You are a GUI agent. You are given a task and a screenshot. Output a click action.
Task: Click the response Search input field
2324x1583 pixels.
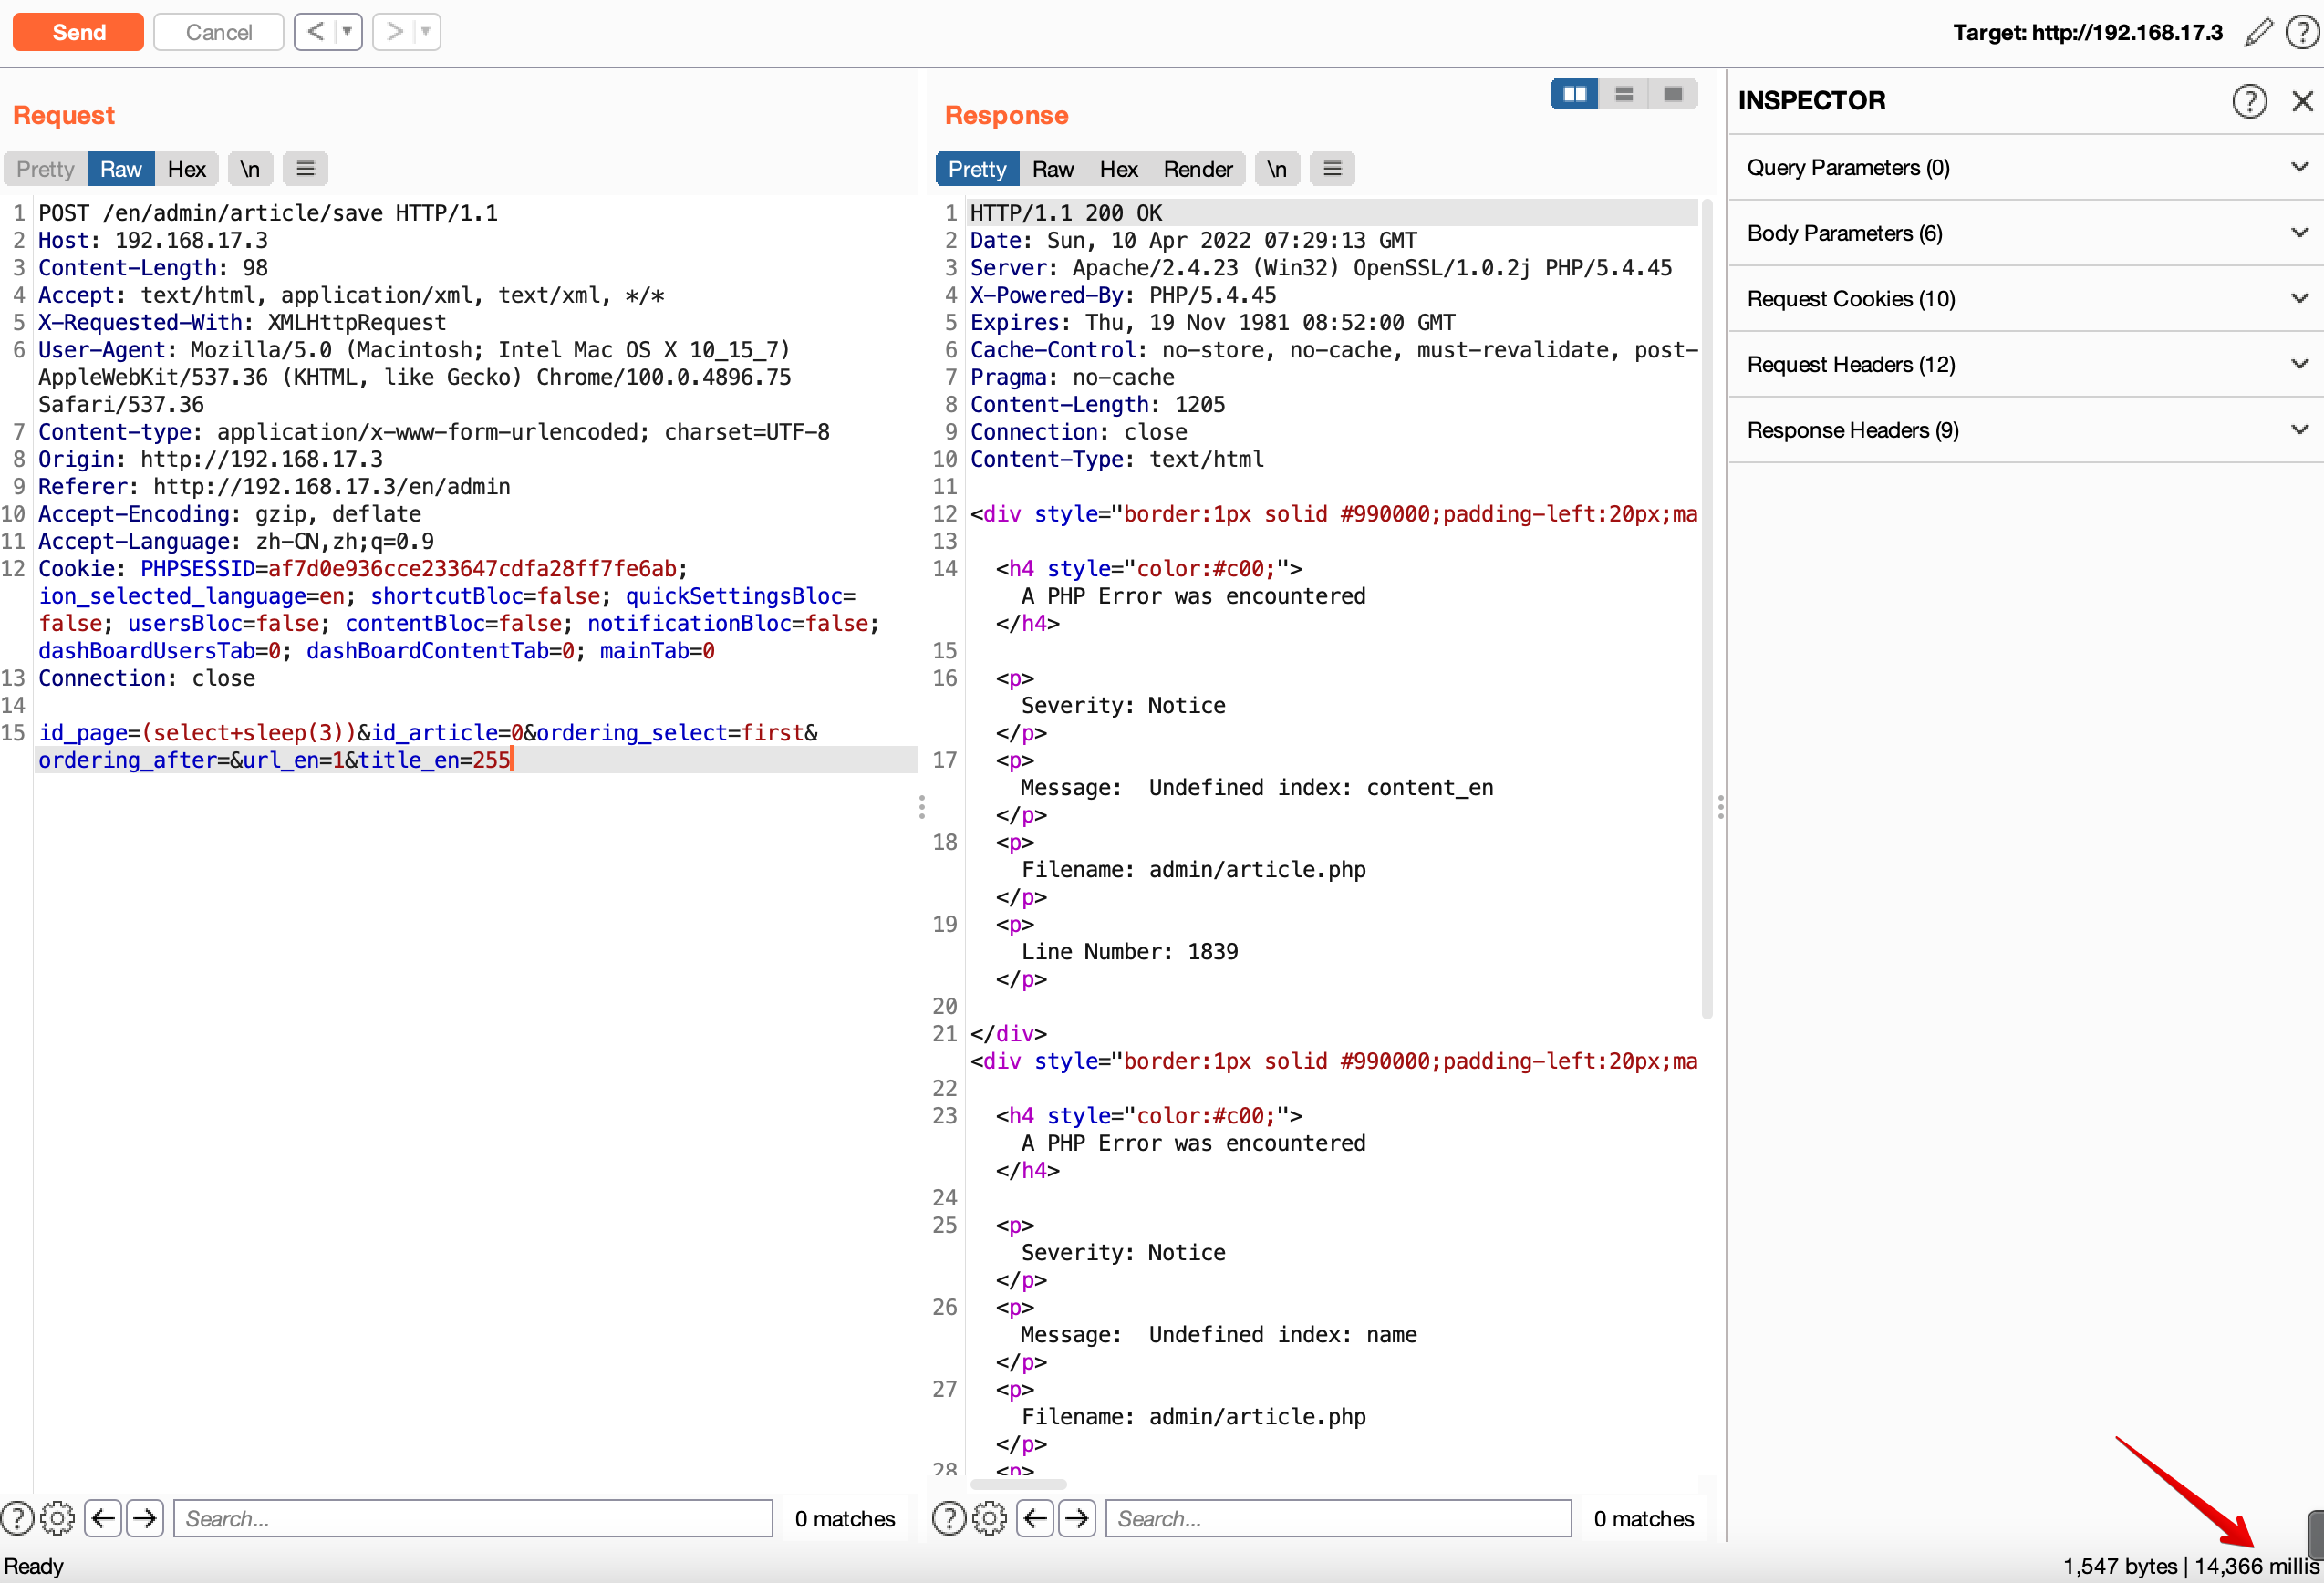tap(1337, 1518)
